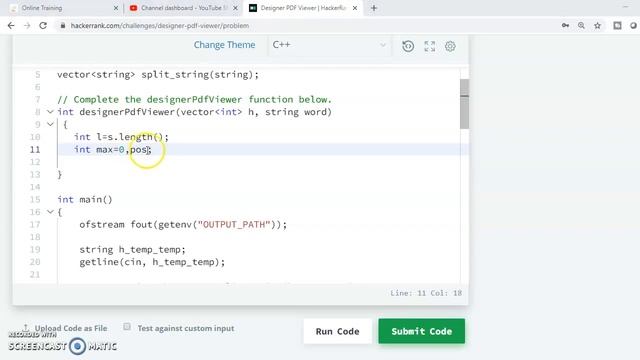Enable Test against custom input checkbox
The height and width of the screenshot is (360, 640).
pos(127,327)
